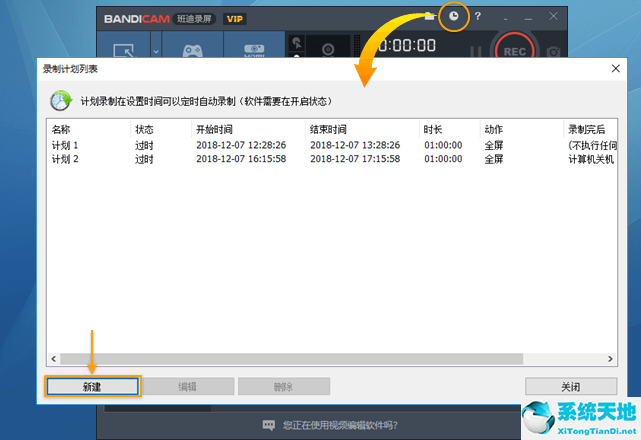Pause recording using the pause icon
This screenshot has height=440, width=641.
click(x=475, y=52)
